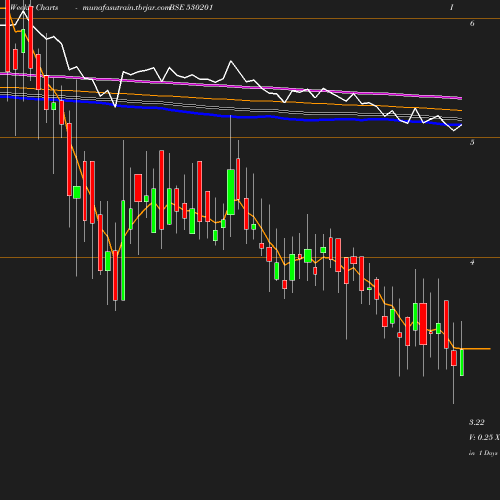Viewport: 500px width, 500px height.
Task: Click the '6' price axis label
Action: [472, 23]
